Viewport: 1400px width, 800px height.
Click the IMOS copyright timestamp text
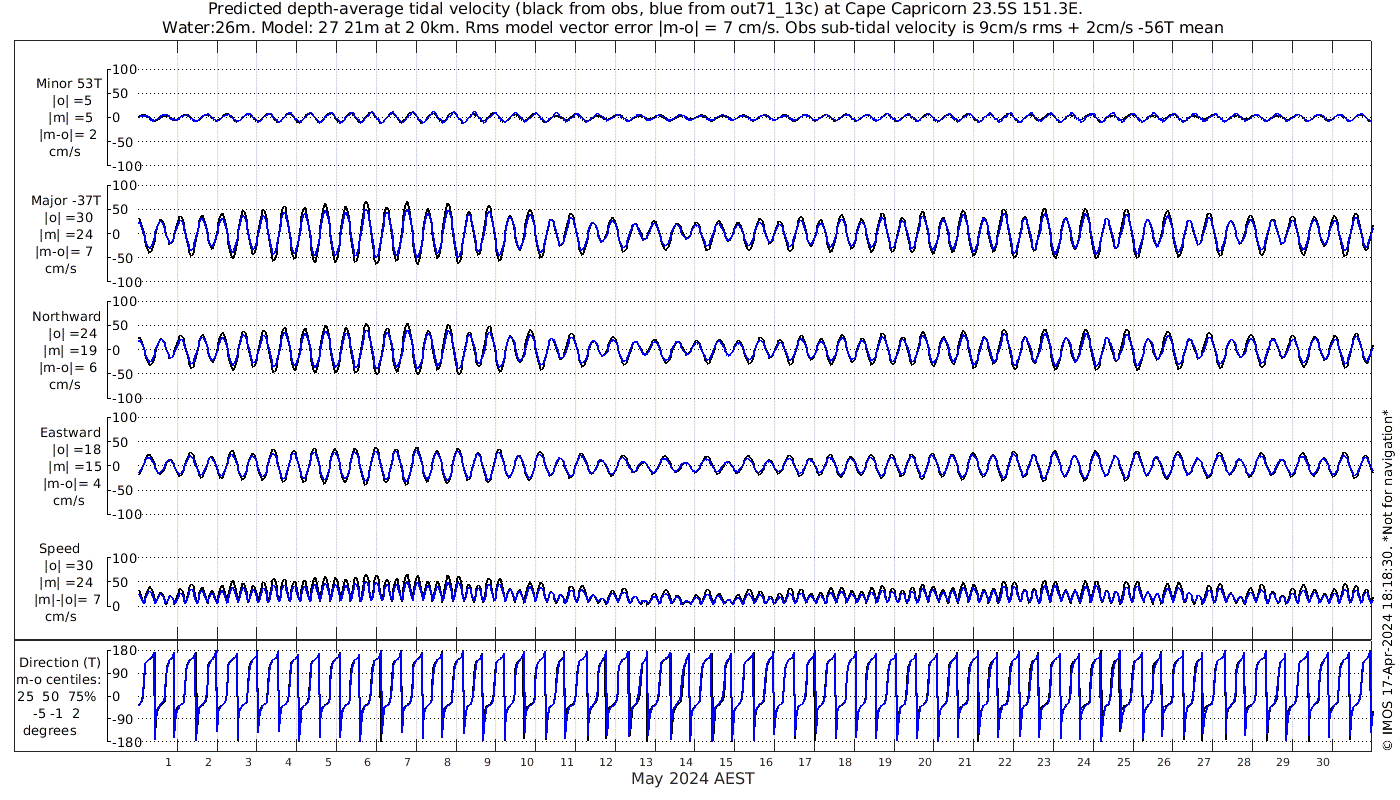1386,579
